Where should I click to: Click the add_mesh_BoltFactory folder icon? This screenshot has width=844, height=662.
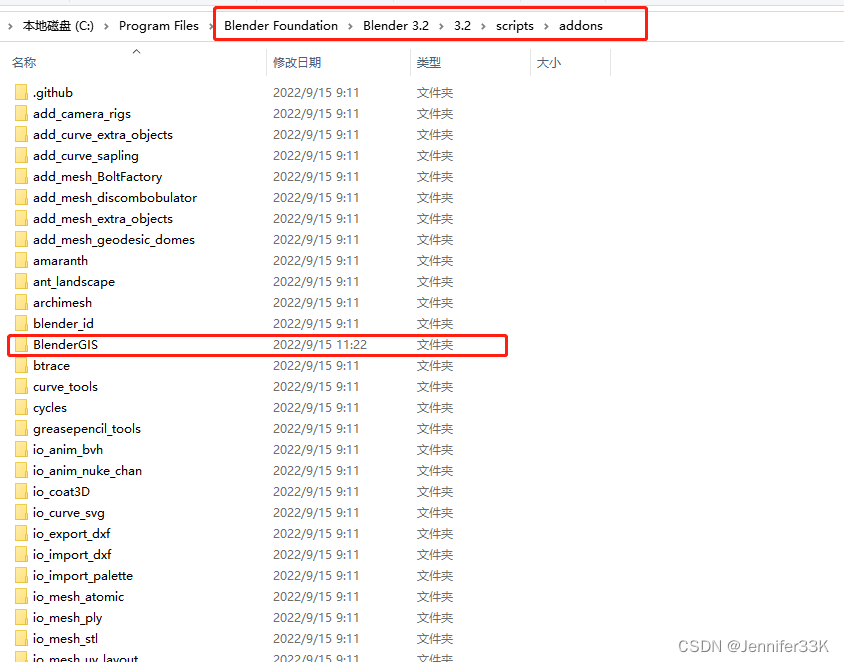(21, 177)
